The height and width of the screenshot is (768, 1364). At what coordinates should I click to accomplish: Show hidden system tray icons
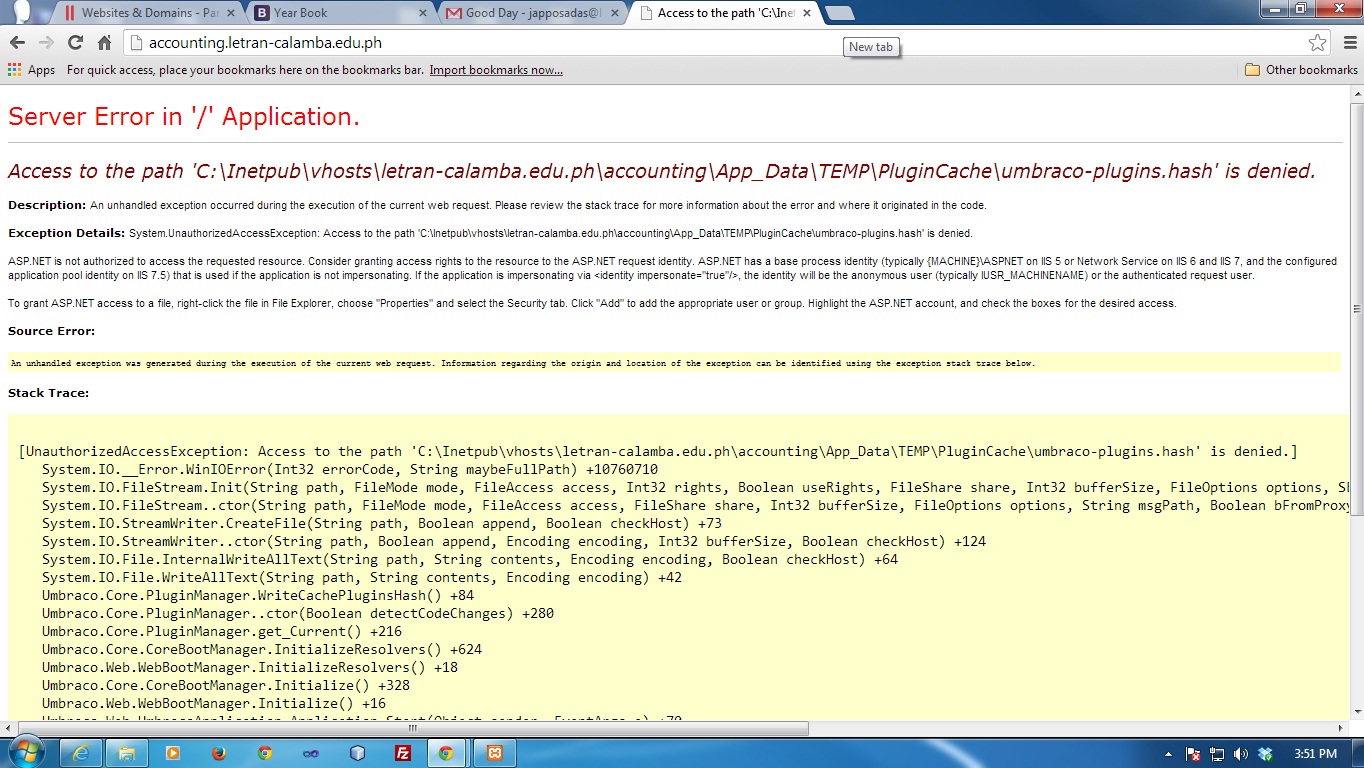[x=1169, y=754]
